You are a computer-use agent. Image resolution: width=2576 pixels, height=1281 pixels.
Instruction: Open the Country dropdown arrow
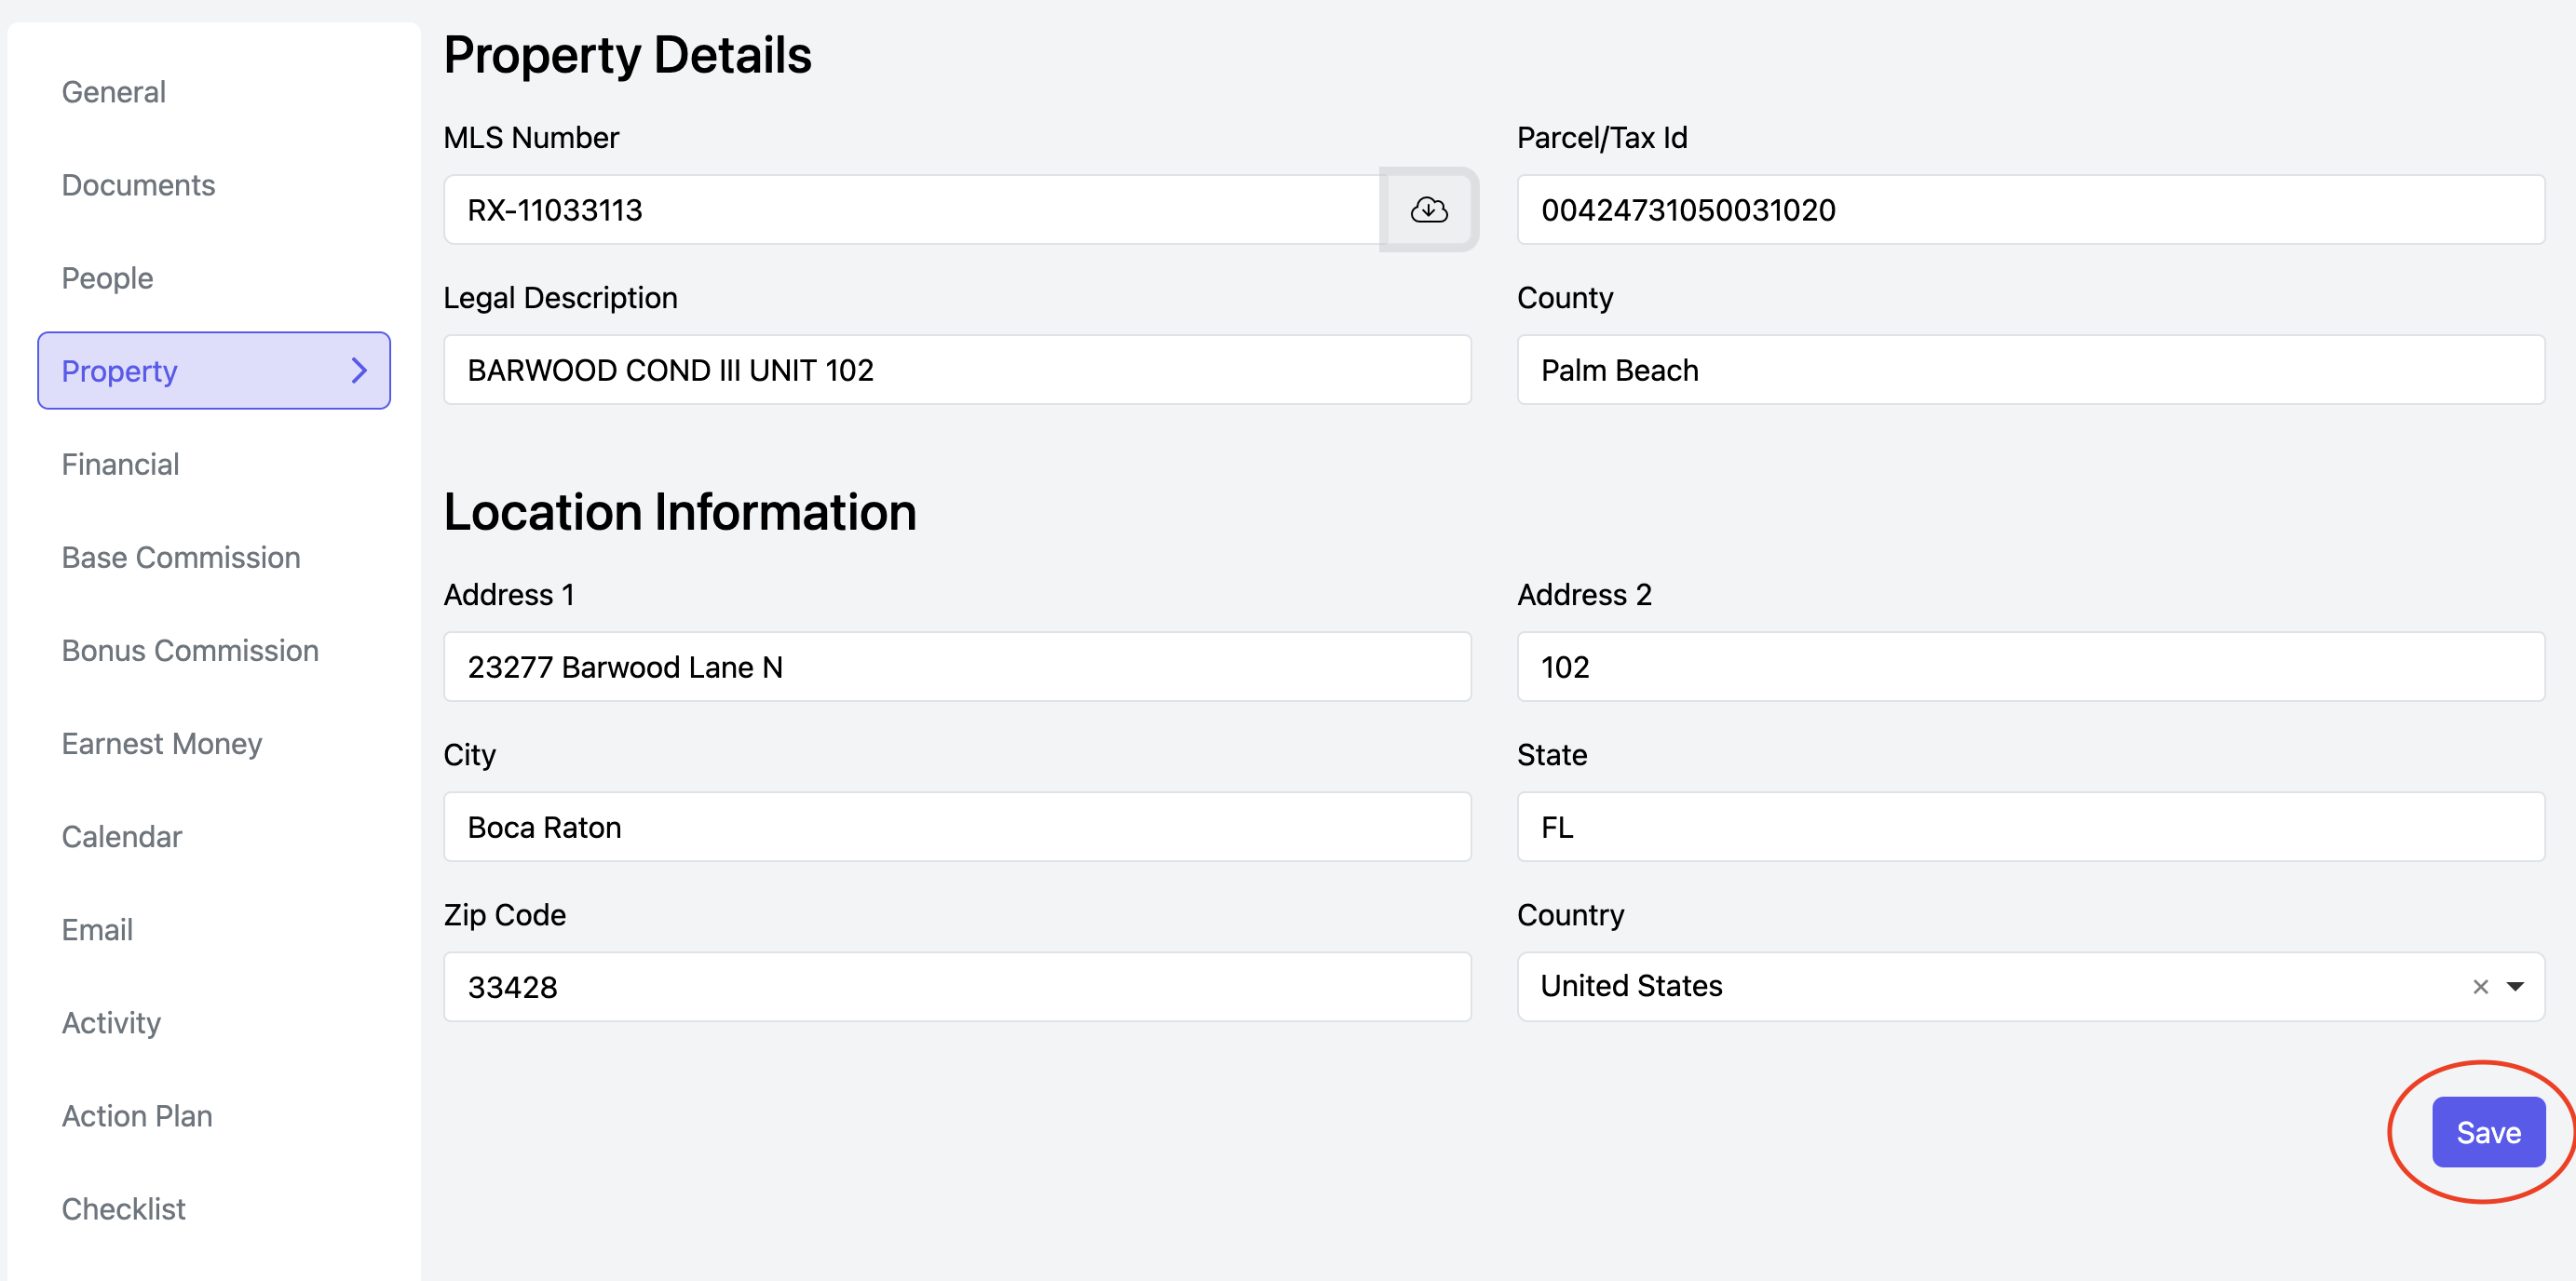click(2515, 987)
